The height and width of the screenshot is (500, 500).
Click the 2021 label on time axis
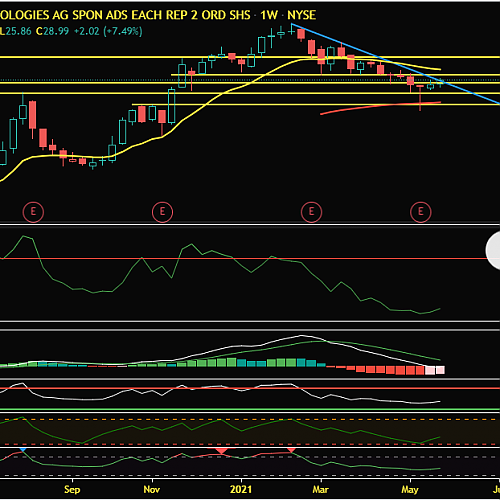coord(241,489)
